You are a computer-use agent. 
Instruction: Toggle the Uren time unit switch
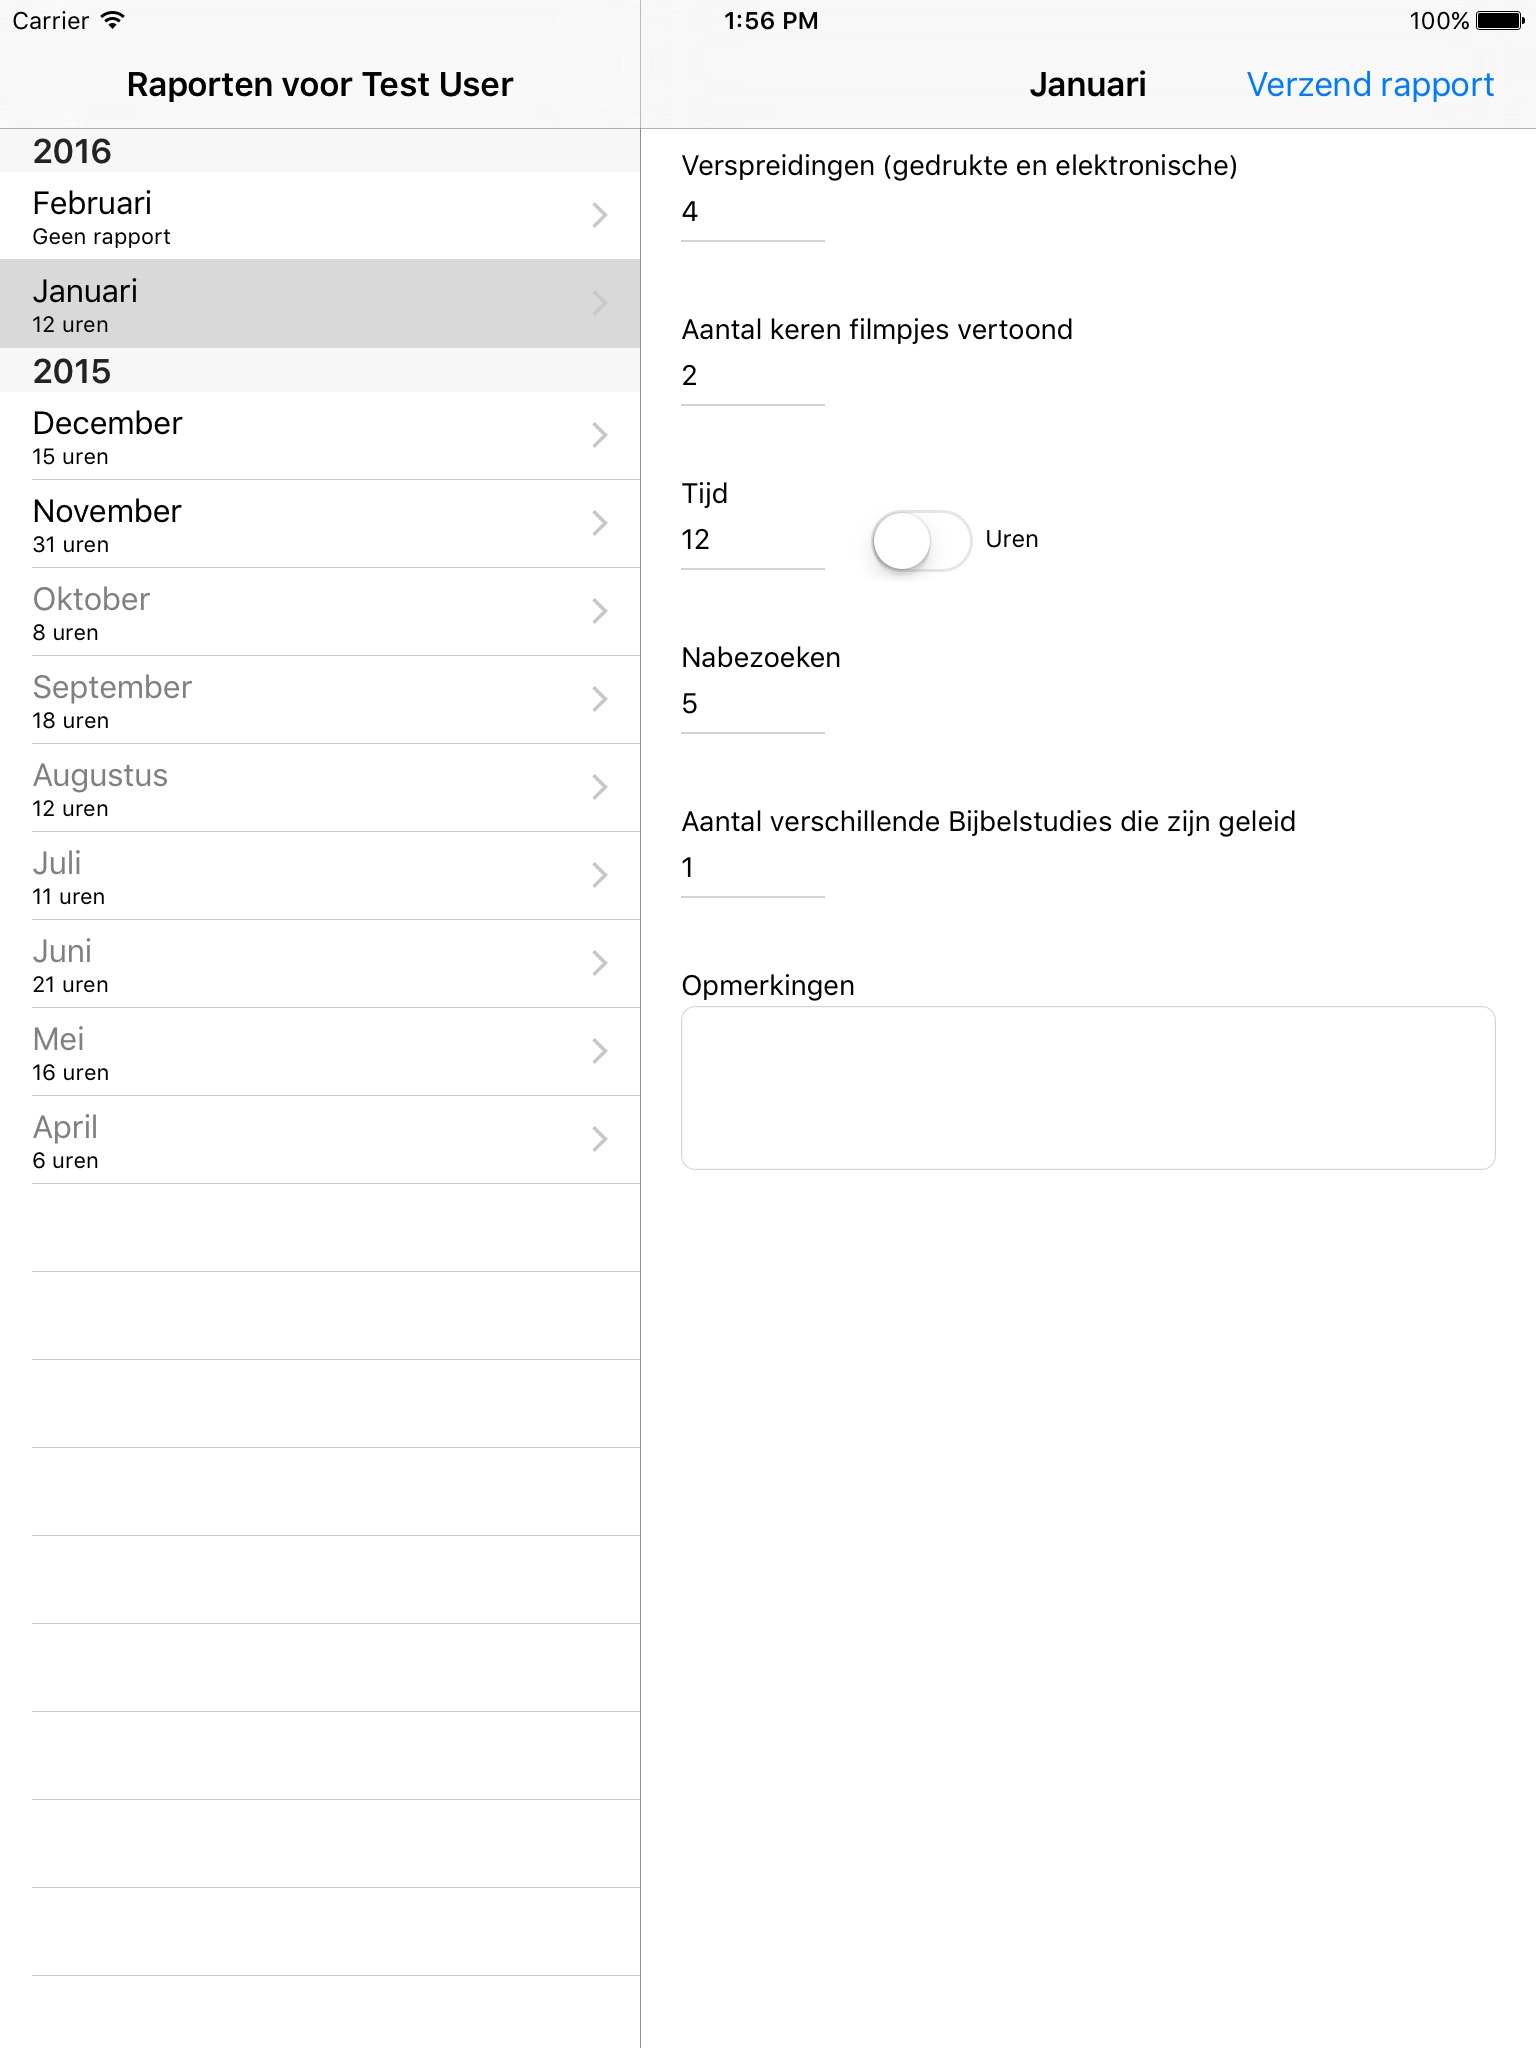[x=921, y=541]
